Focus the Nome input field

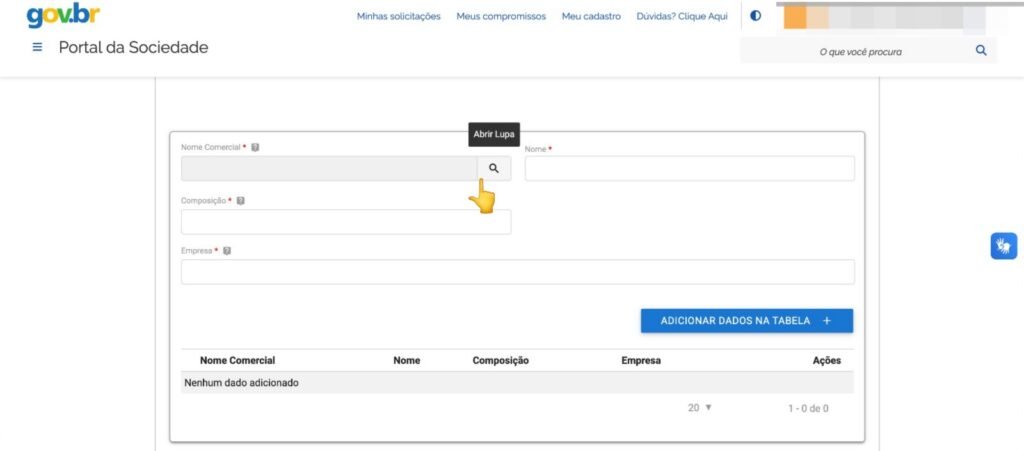pos(689,169)
